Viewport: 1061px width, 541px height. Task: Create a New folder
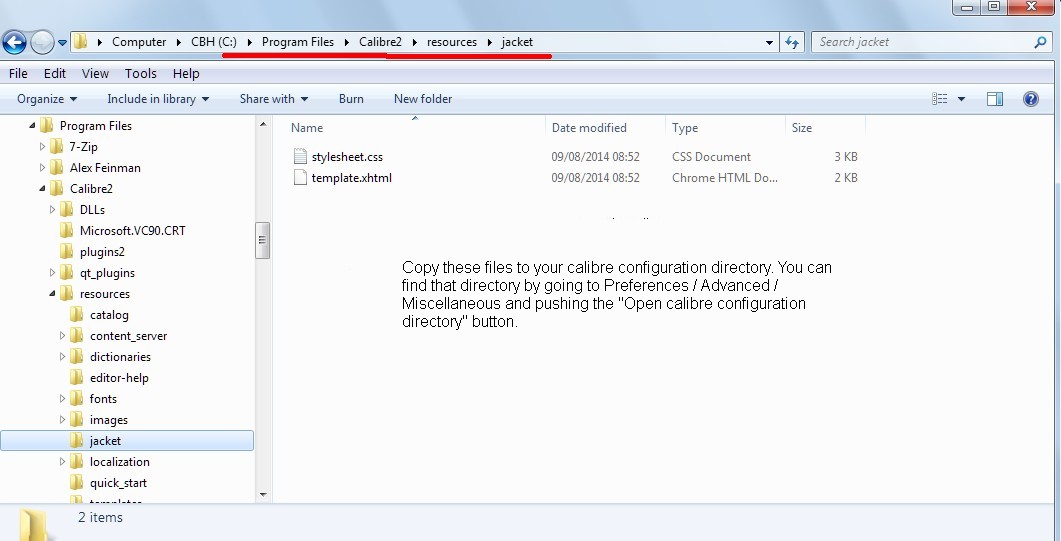pyautogui.click(x=423, y=99)
